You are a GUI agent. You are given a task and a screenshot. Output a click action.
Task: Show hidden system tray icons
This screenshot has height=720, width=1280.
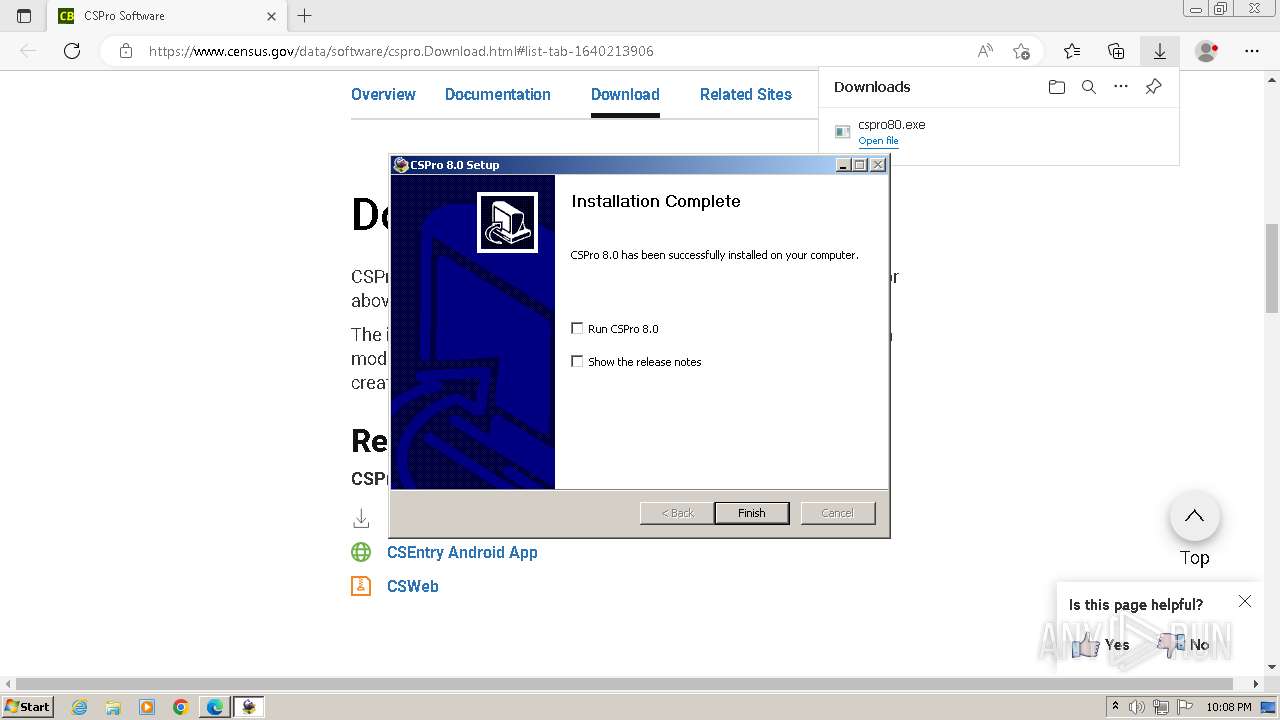1115,706
